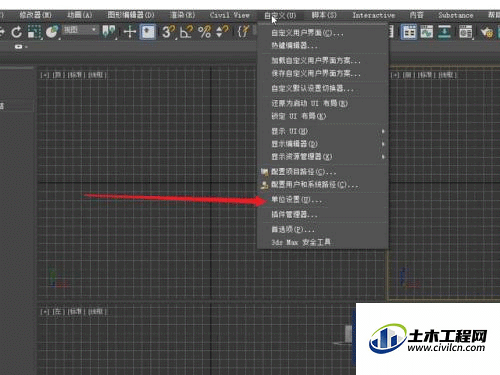Click [线框] label in front viewport

point(447,75)
